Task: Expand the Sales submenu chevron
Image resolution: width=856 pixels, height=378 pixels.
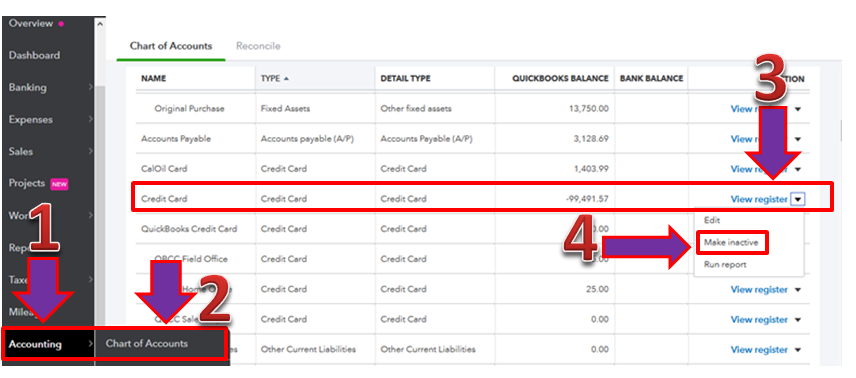Action: (91, 151)
